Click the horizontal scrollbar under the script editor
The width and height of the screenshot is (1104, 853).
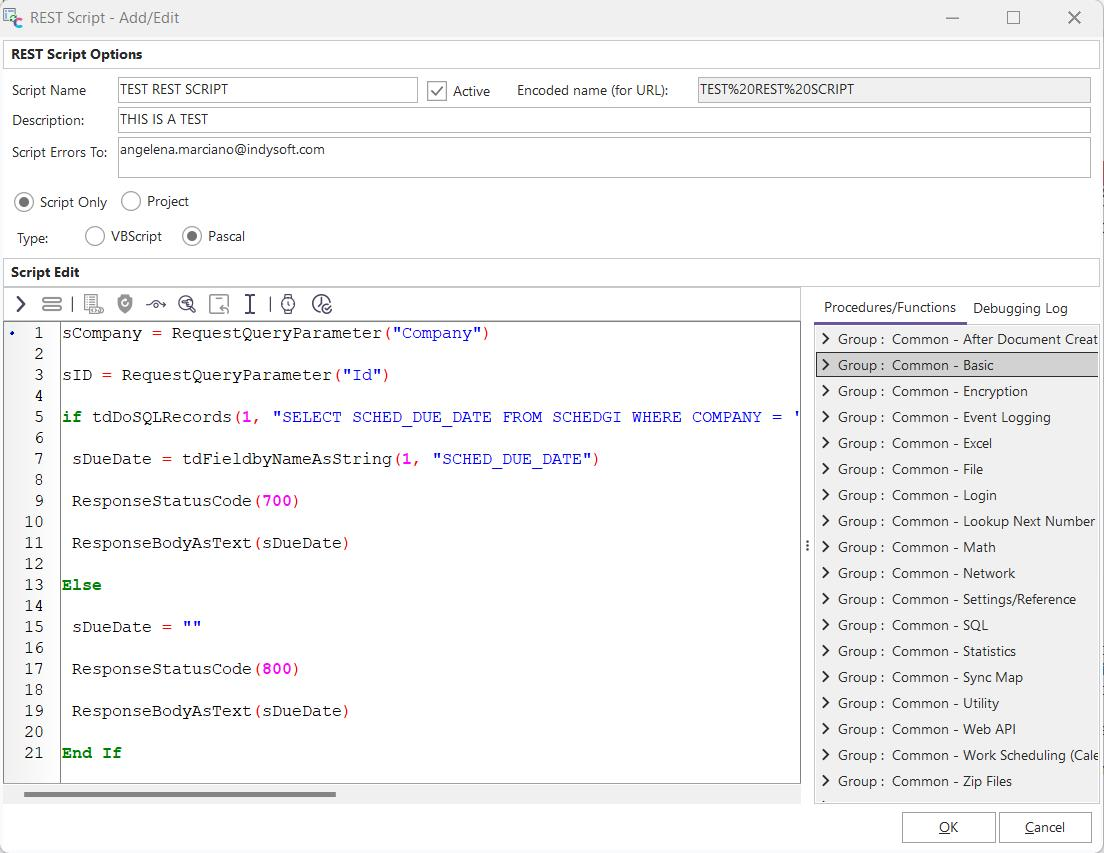180,795
